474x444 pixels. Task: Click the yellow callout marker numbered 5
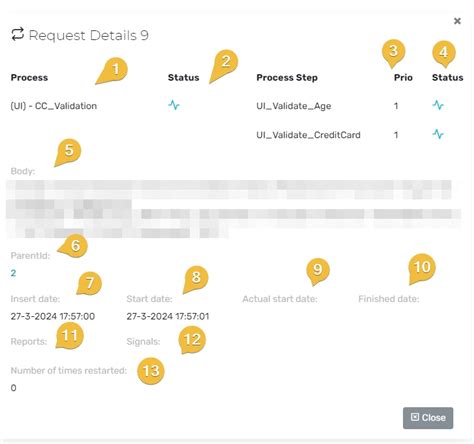tap(68, 153)
